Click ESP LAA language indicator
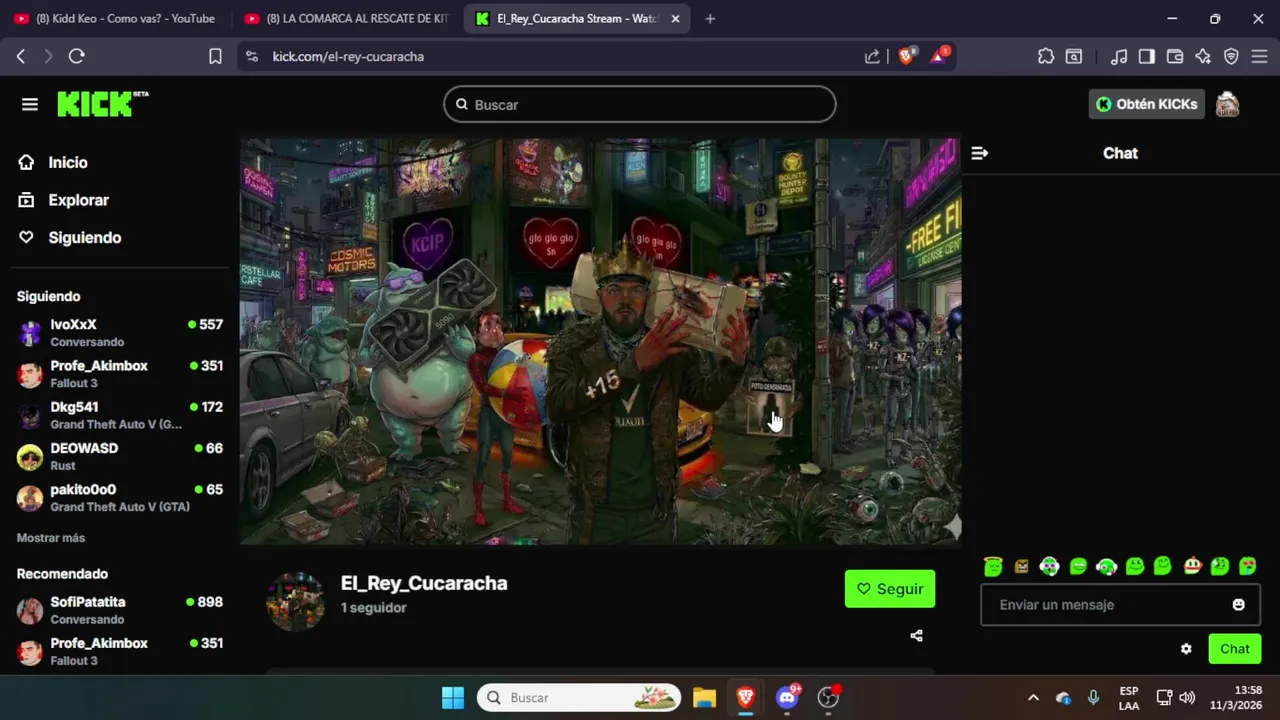Viewport: 1280px width, 720px height. click(1129, 697)
